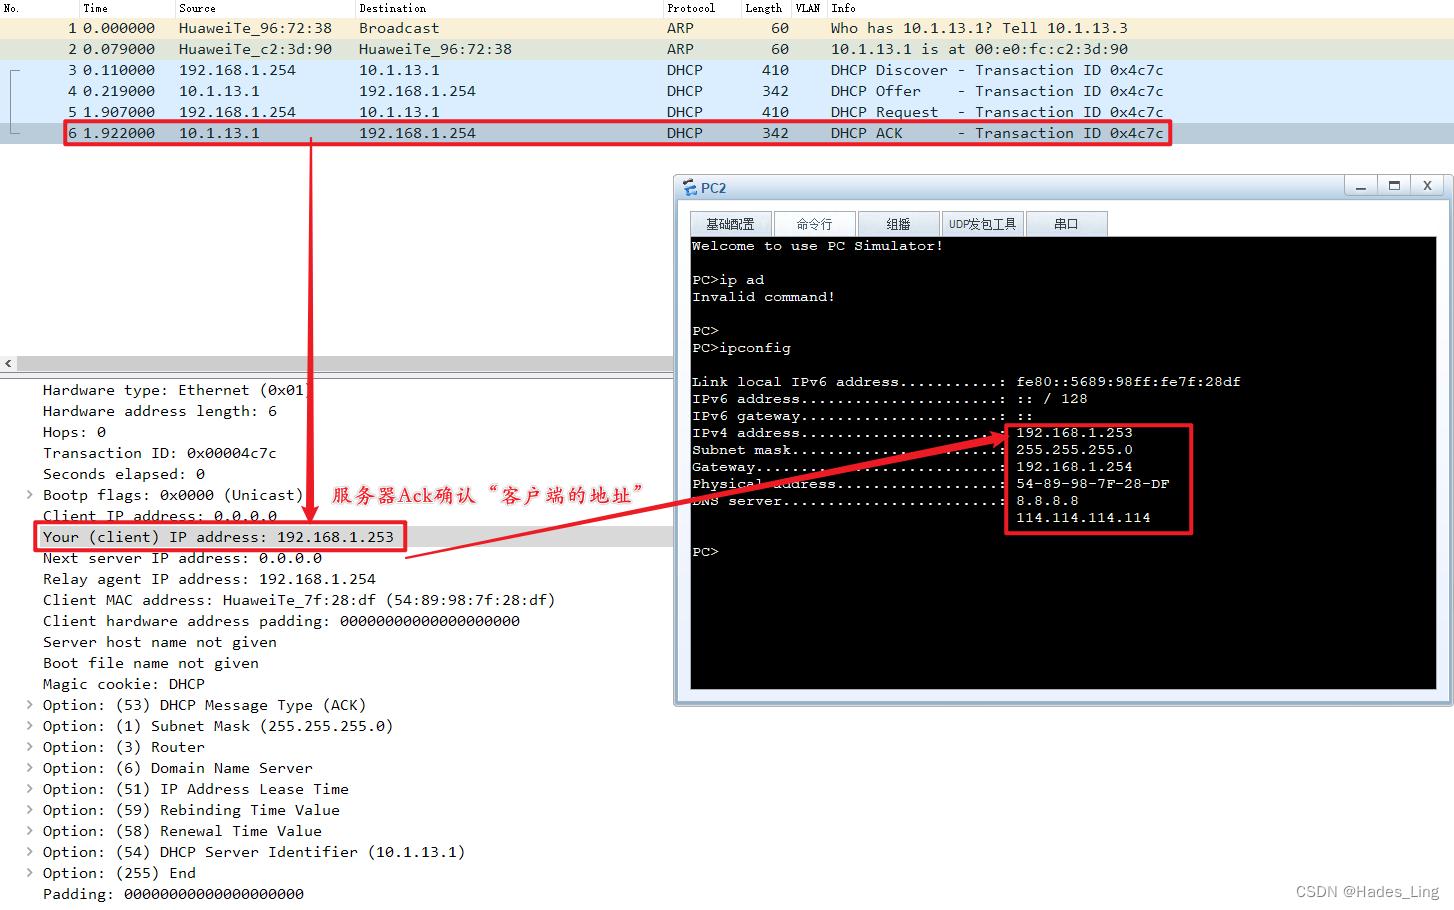The height and width of the screenshot is (910, 1454).
Task: Expand Option (1) Subnet Mask
Action: click(30, 726)
